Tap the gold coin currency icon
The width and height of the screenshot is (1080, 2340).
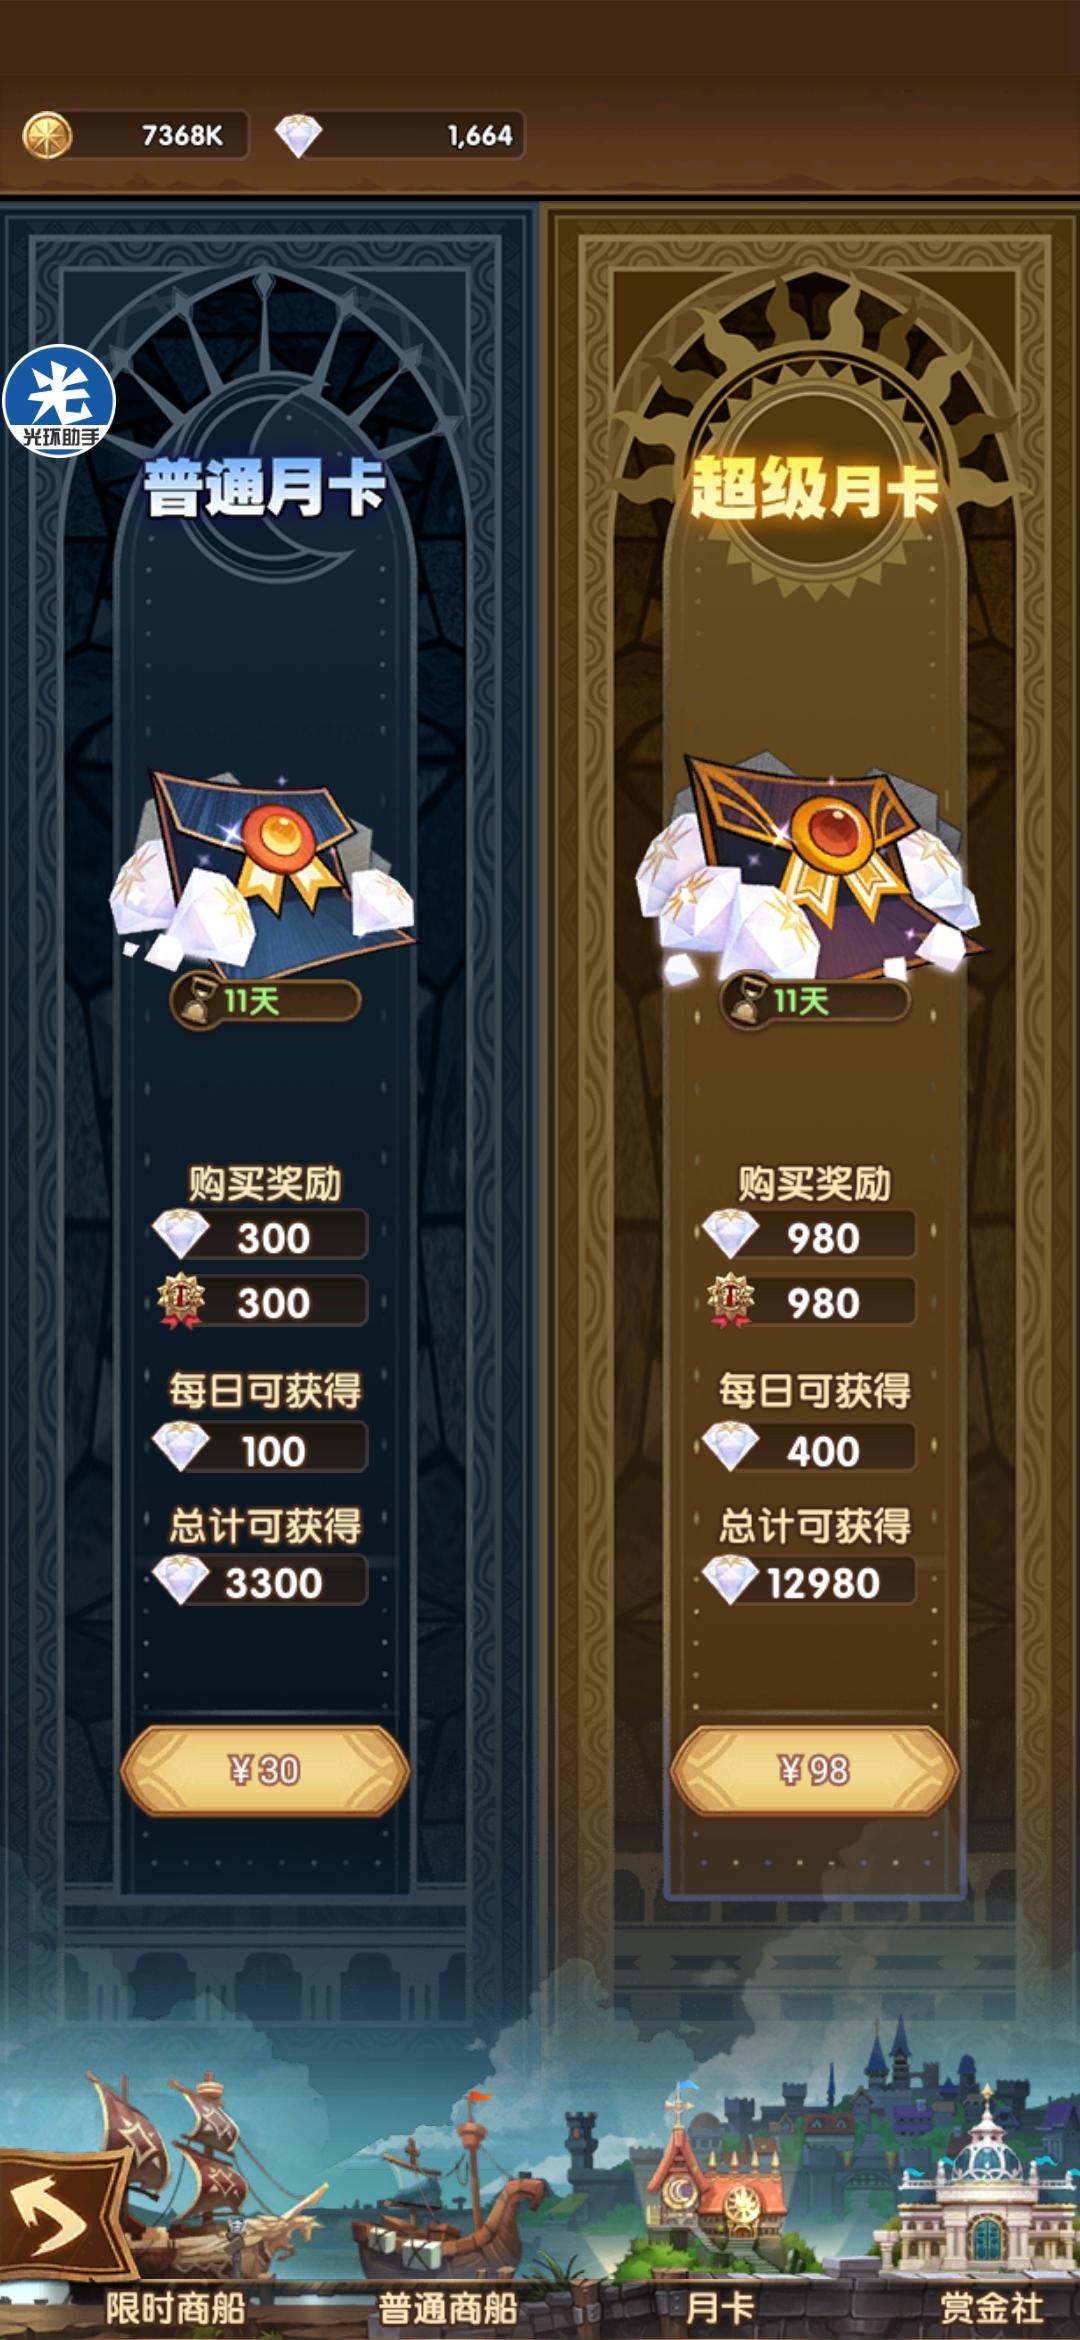coord(47,135)
